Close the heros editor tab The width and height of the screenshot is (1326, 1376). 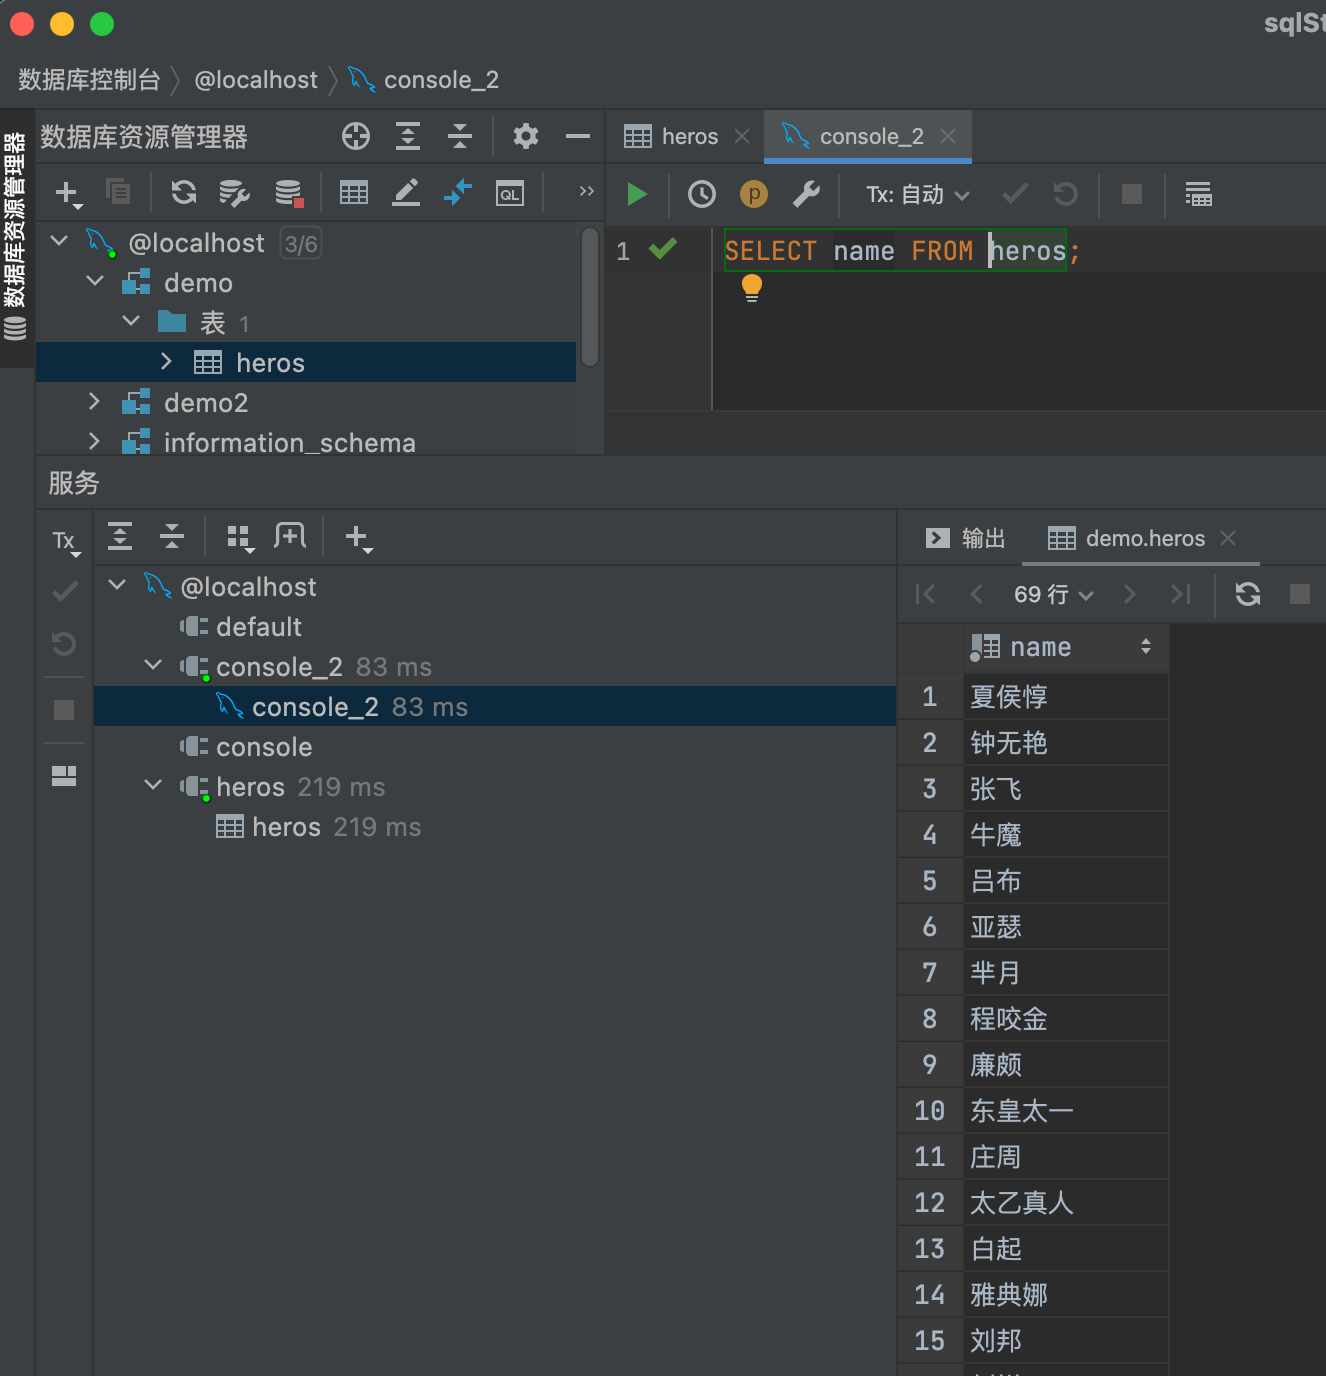[742, 136]
